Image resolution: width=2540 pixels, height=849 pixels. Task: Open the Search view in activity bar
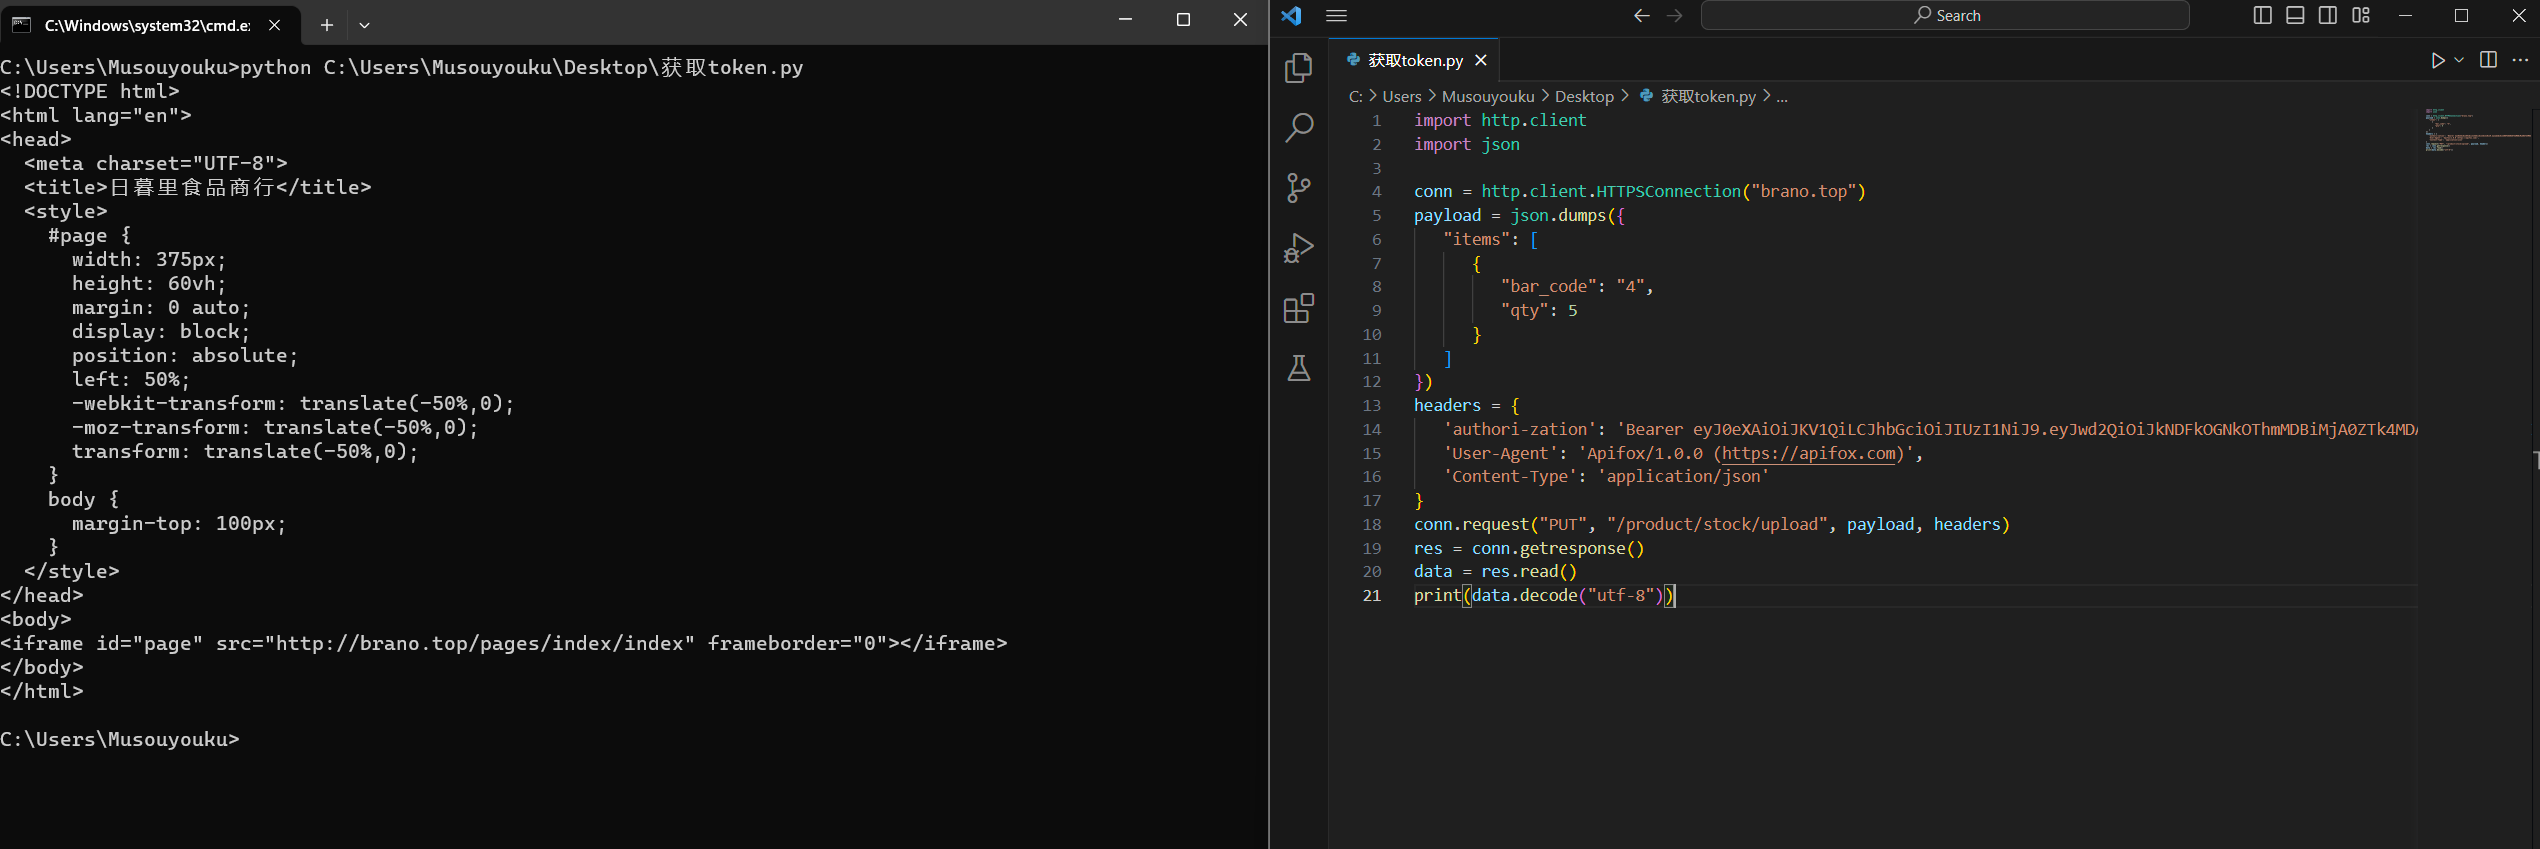(x=1298, y=128)
